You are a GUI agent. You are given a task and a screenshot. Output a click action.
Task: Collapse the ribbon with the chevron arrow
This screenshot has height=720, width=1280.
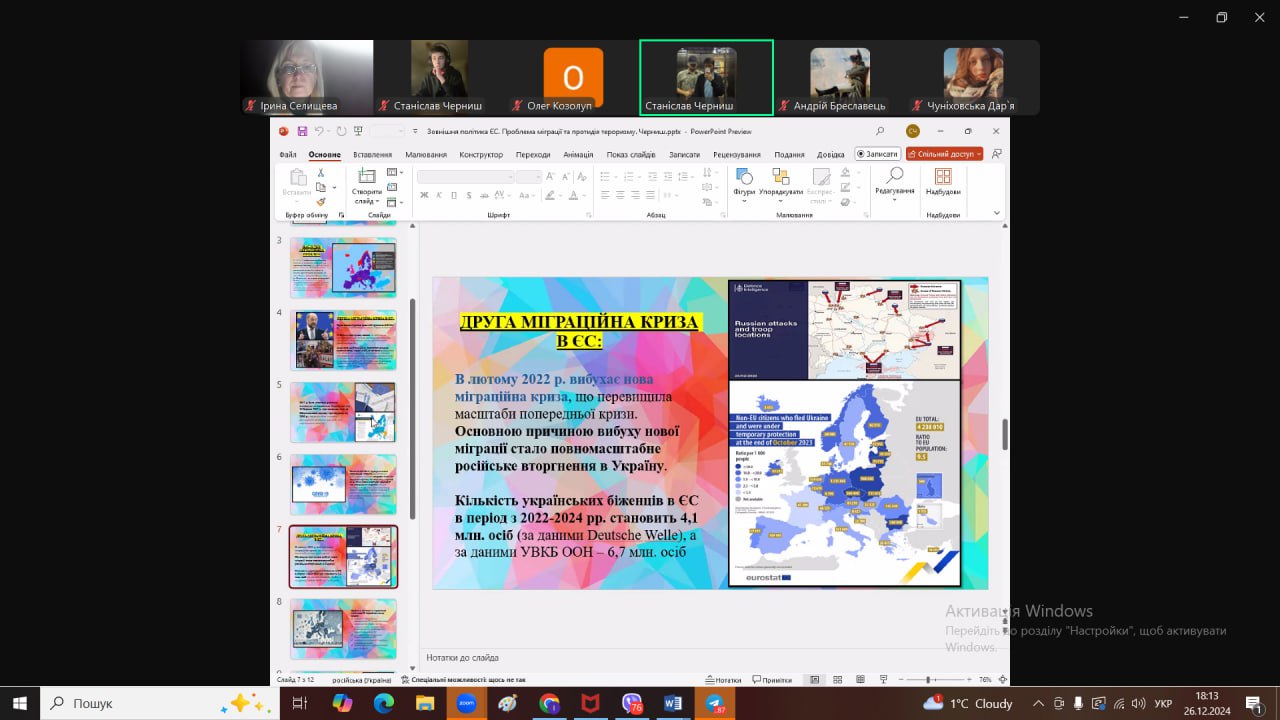coord(997,213)
